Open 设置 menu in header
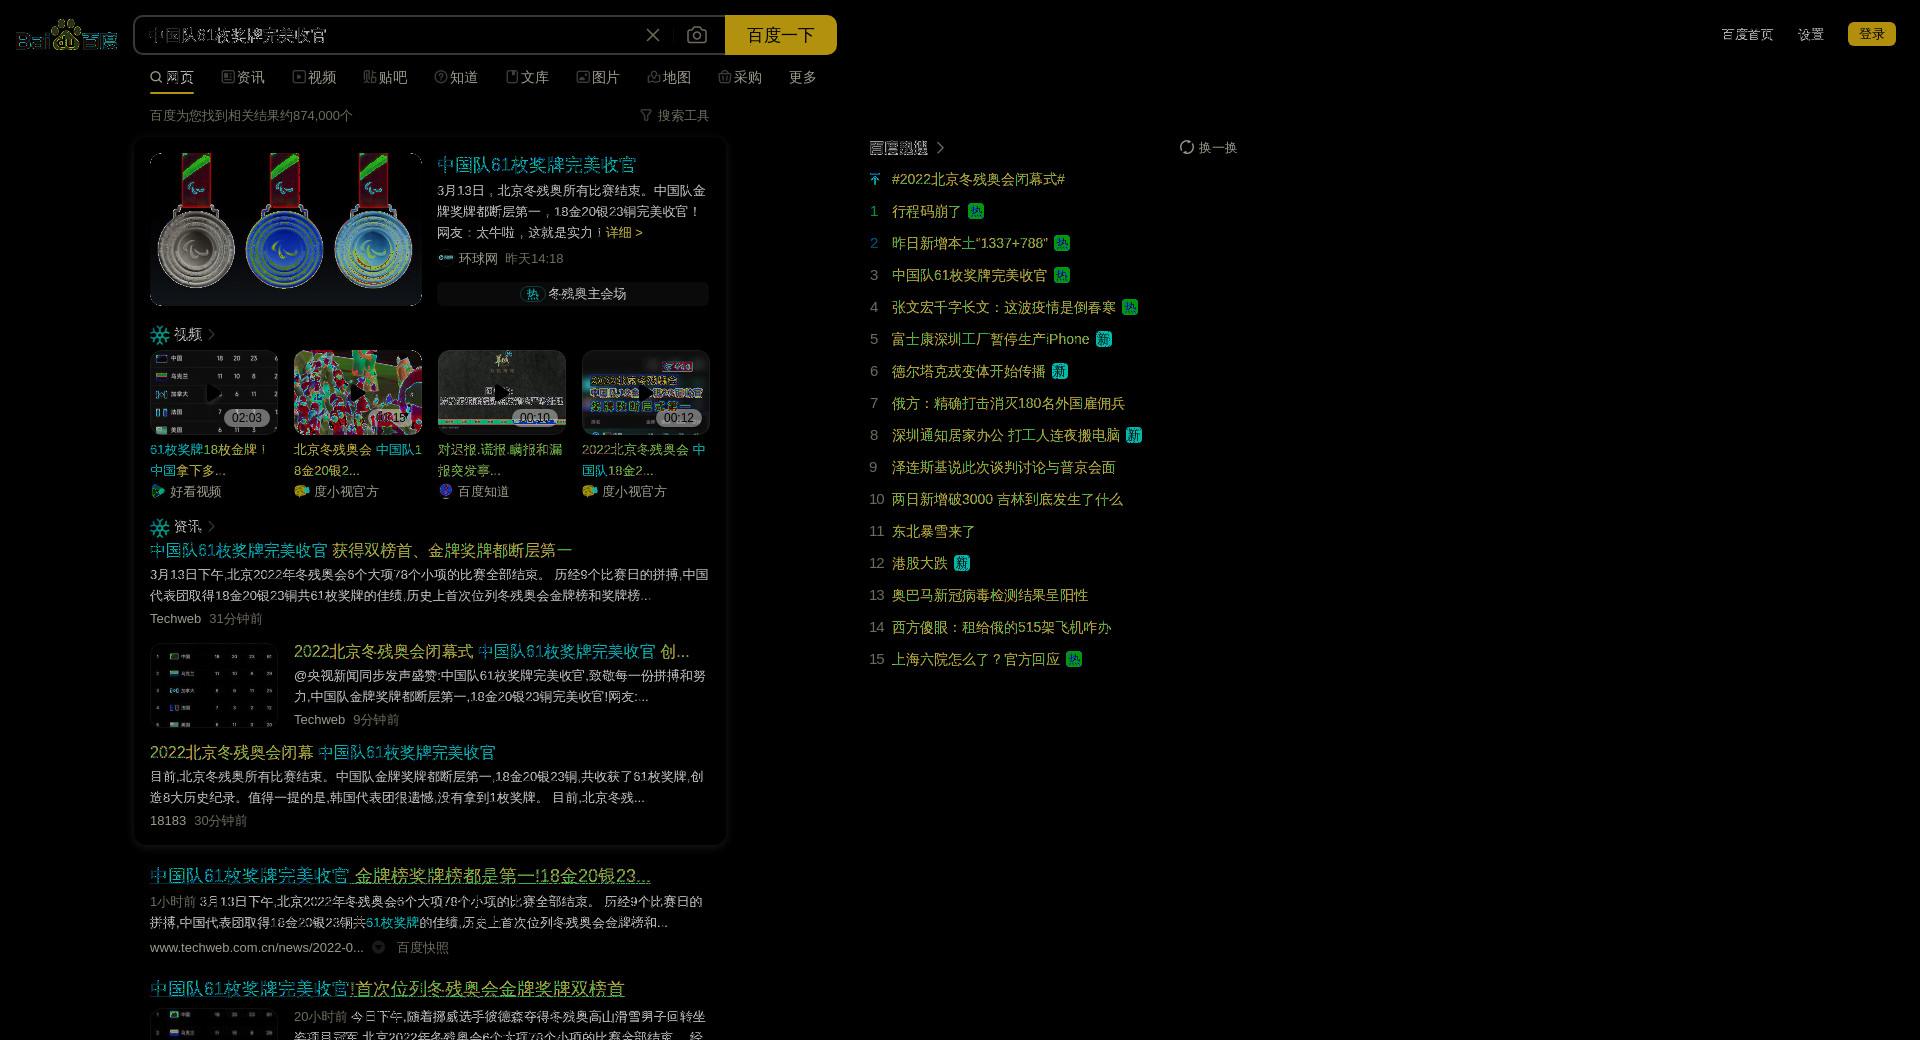The image size is (1920, 1040). click(x=1810, y=34)
